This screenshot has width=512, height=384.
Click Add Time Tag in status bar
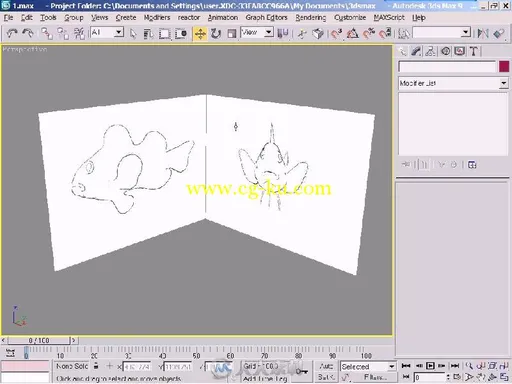coord(265,379)
